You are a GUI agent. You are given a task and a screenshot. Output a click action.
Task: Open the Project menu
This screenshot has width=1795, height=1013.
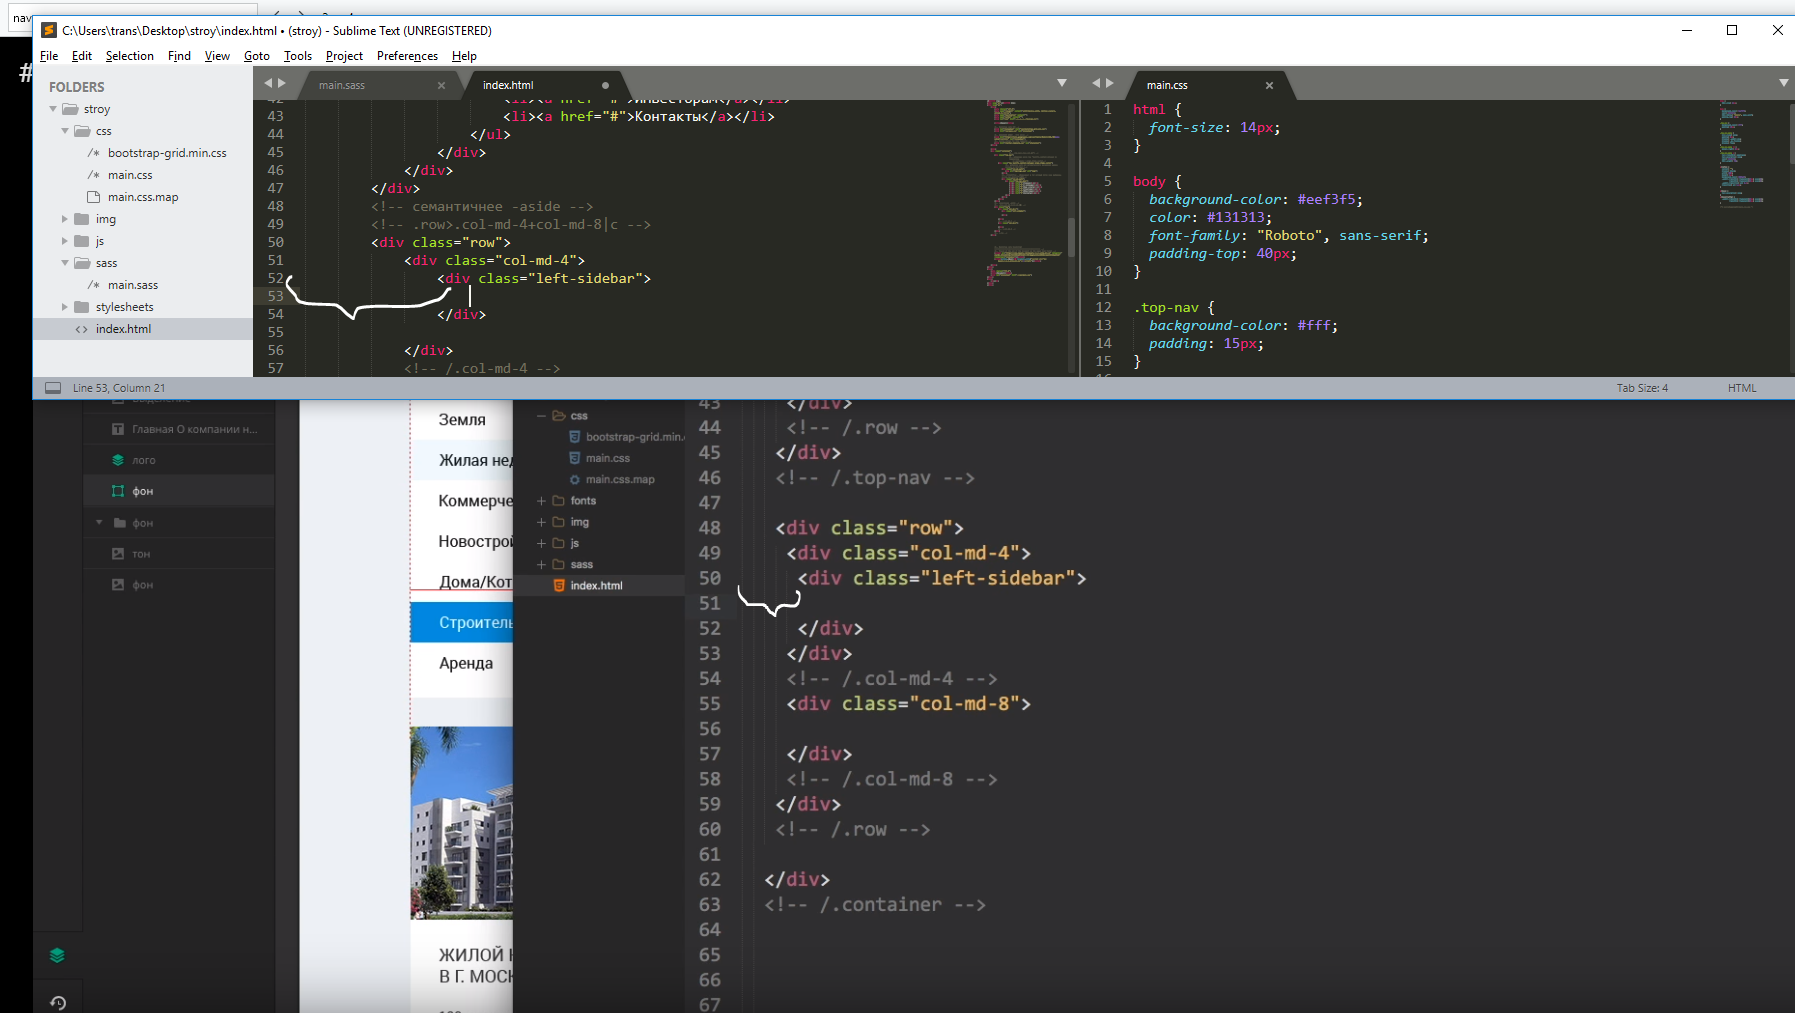click(344, 56)
